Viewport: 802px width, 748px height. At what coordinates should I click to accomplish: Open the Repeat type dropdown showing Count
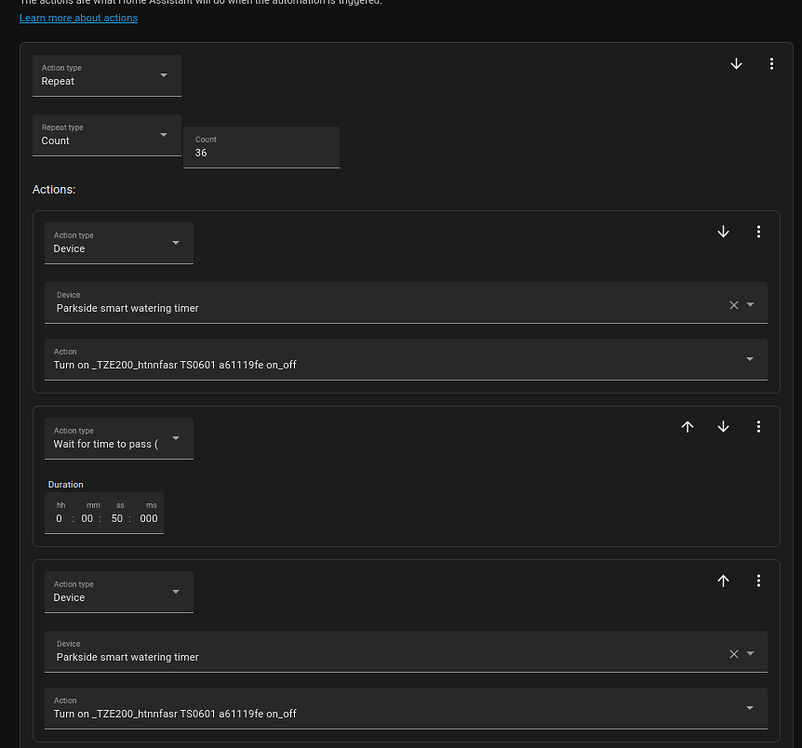pos(107,135)
